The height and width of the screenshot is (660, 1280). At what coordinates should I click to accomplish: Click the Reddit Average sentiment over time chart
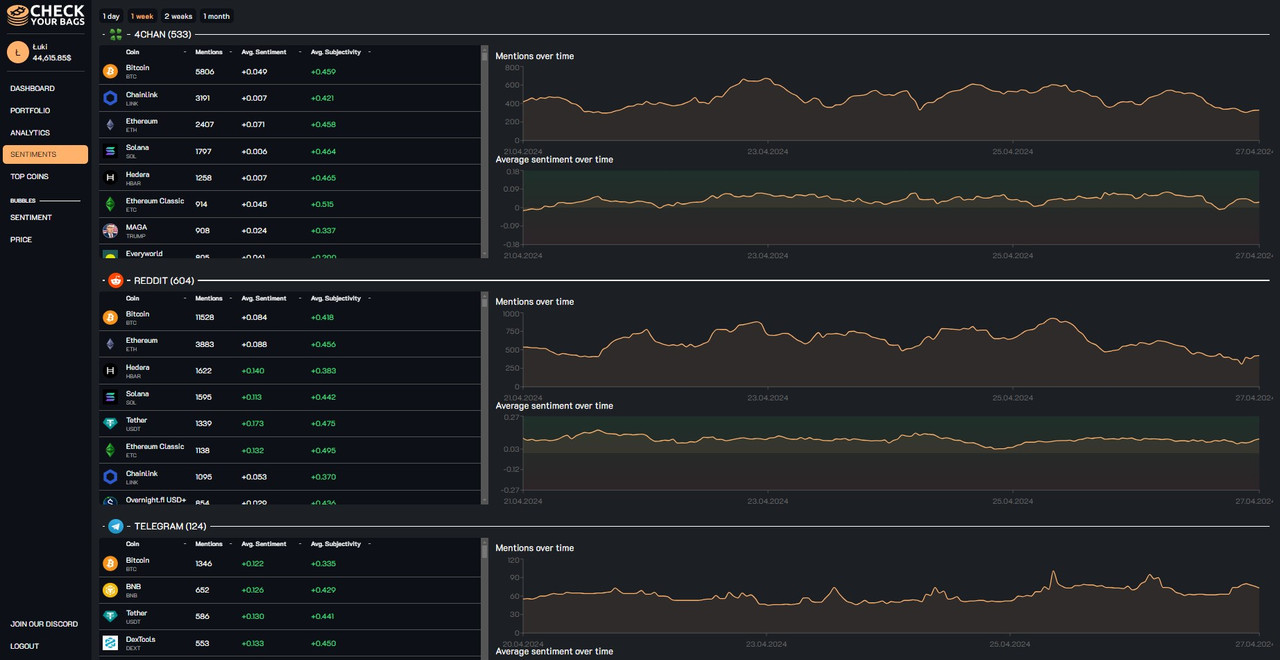coord(890,453)
